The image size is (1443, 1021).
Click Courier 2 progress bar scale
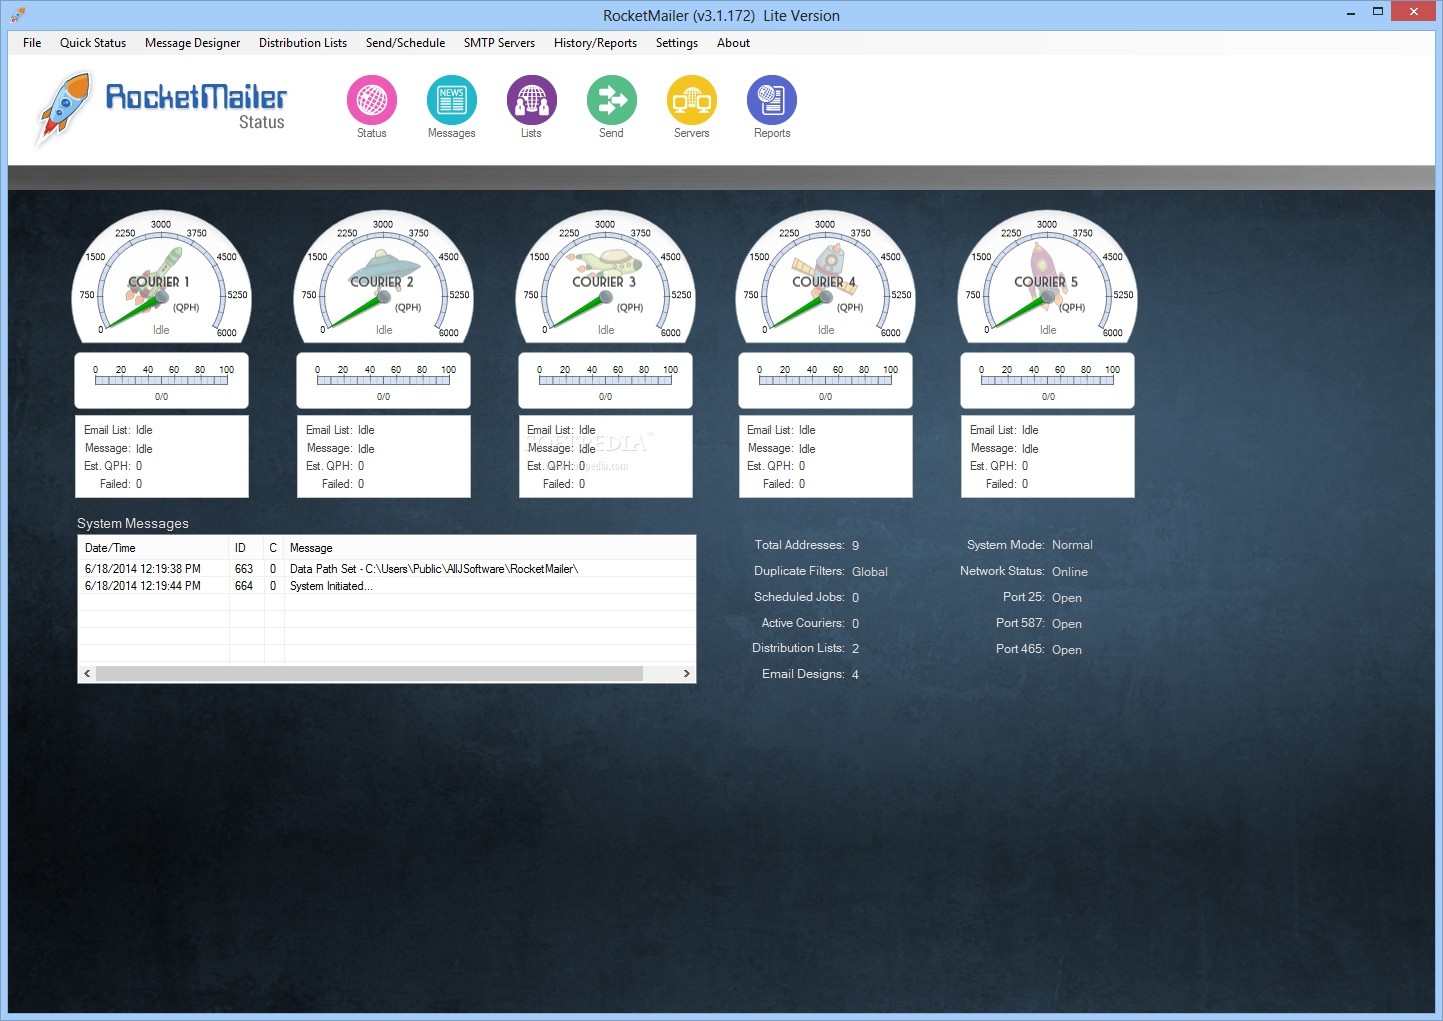[383, 380]
